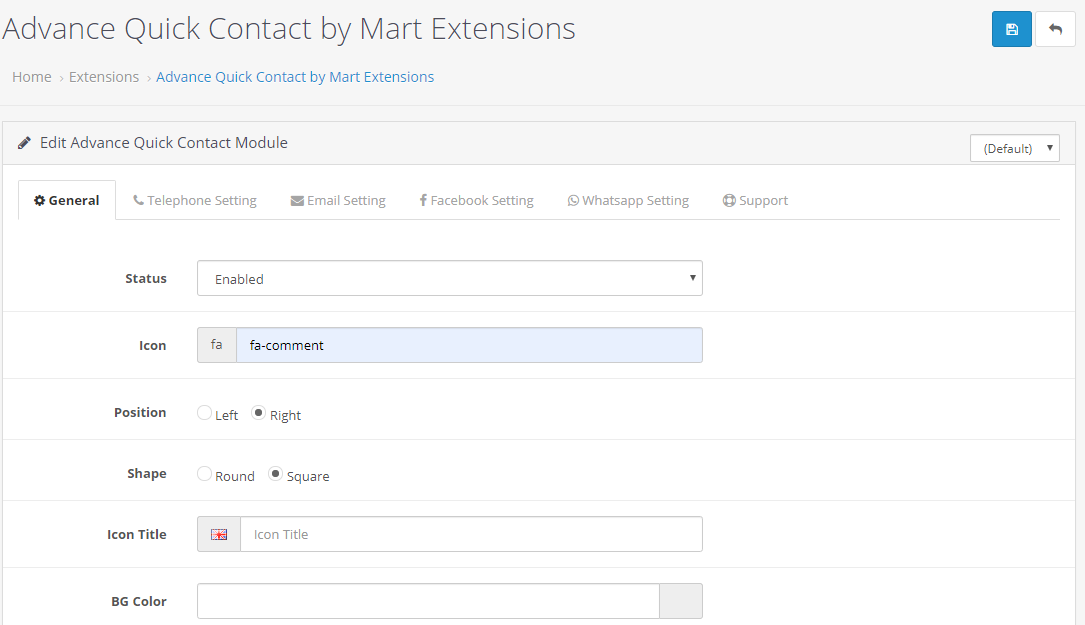This screenshot has height=625, width=1085.
Task: Open the Whatsapp Setting tab
Action: [x=628, y=200]
